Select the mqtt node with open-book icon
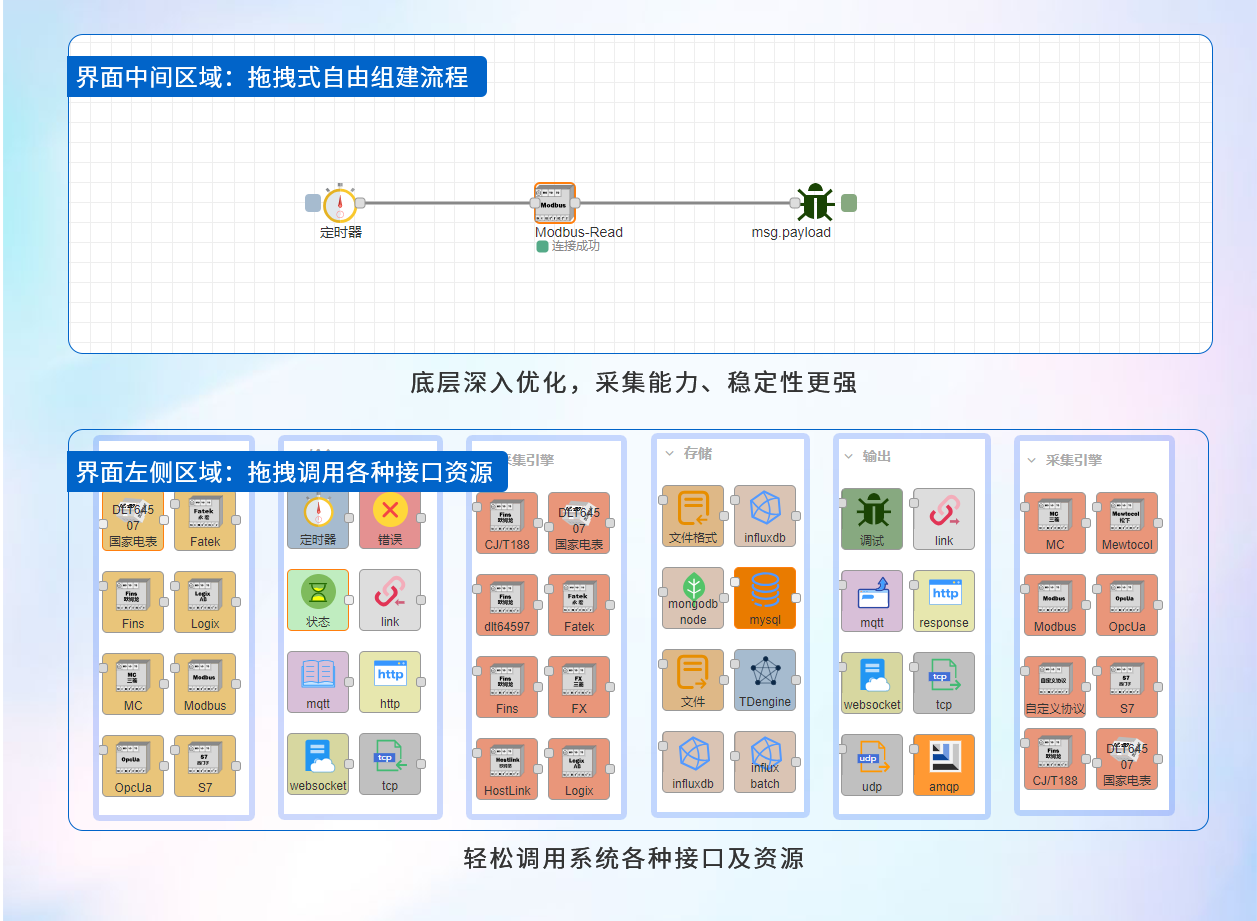This screenshot has height=921, width=1257. [318, 682]
